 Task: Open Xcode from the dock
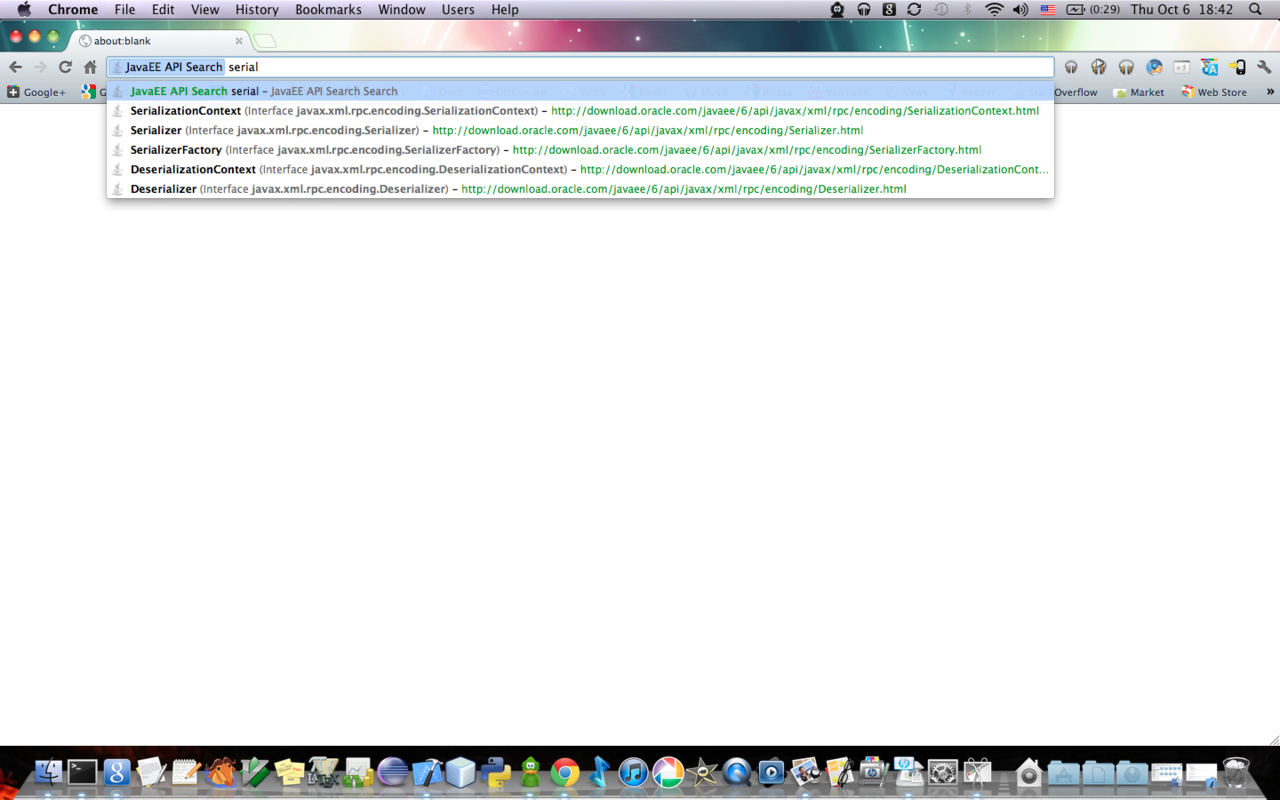click(x=427, y=772)
